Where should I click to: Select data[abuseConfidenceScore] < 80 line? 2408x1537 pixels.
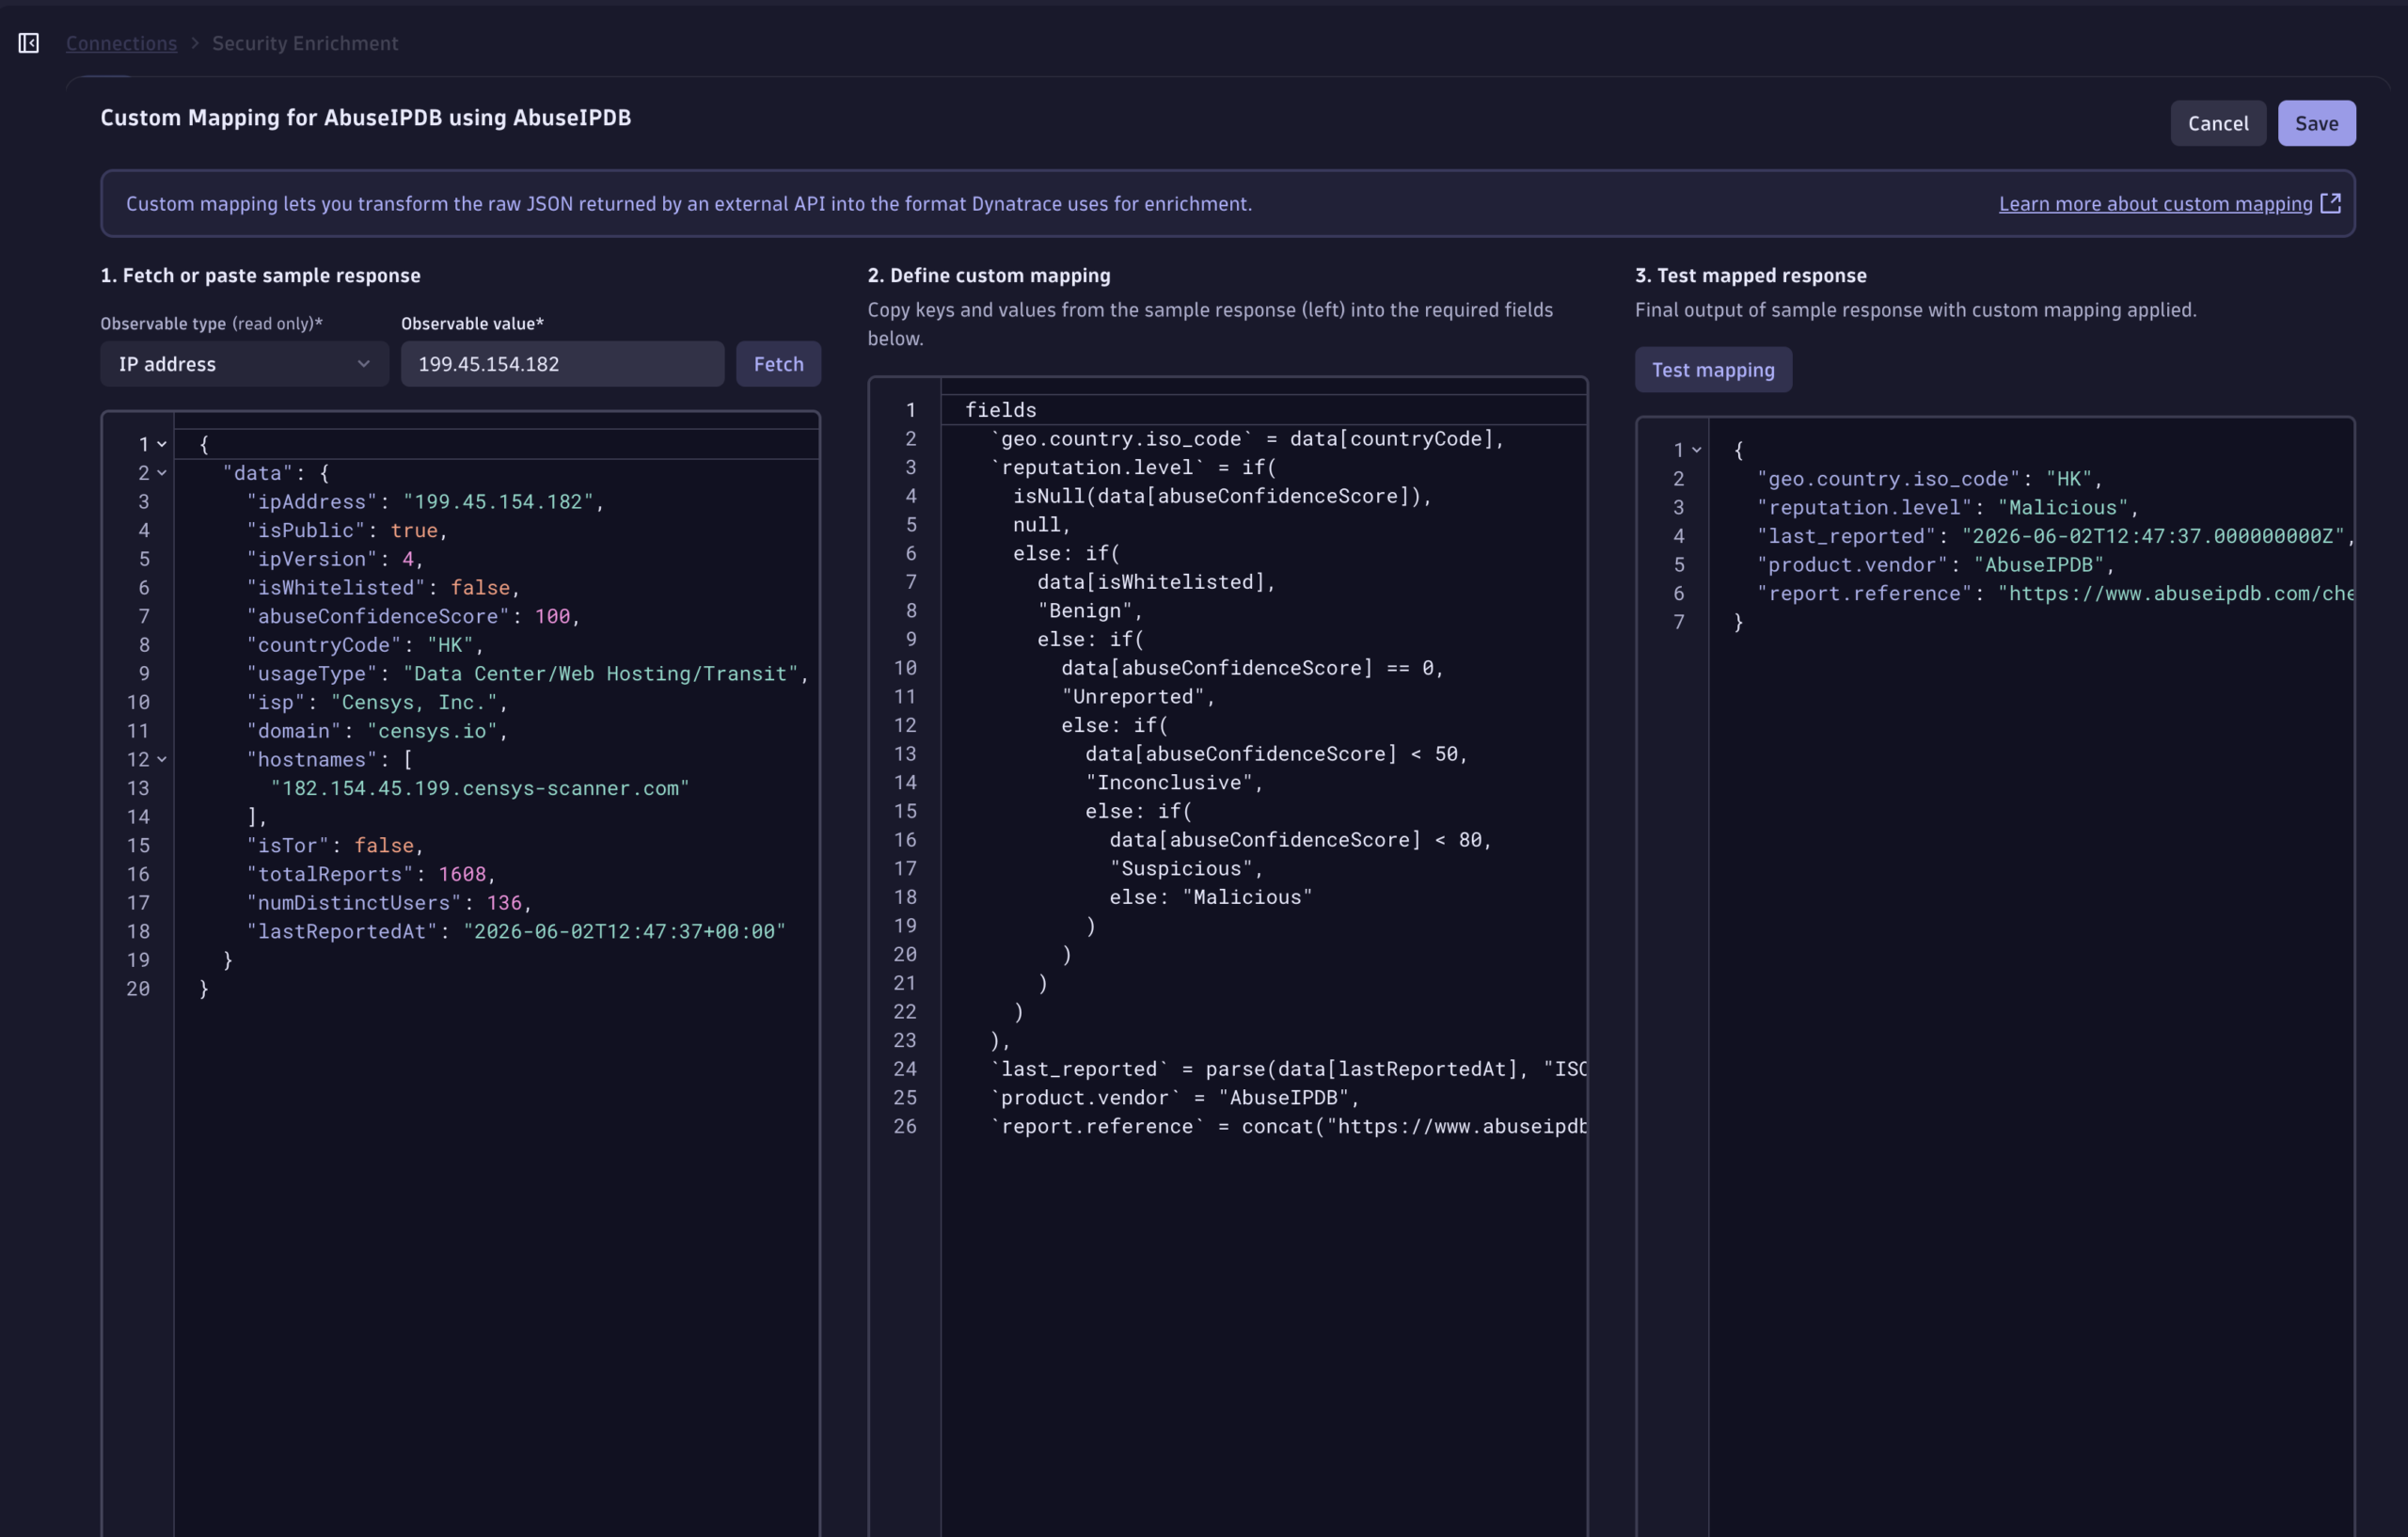(x=1300, y=840)
